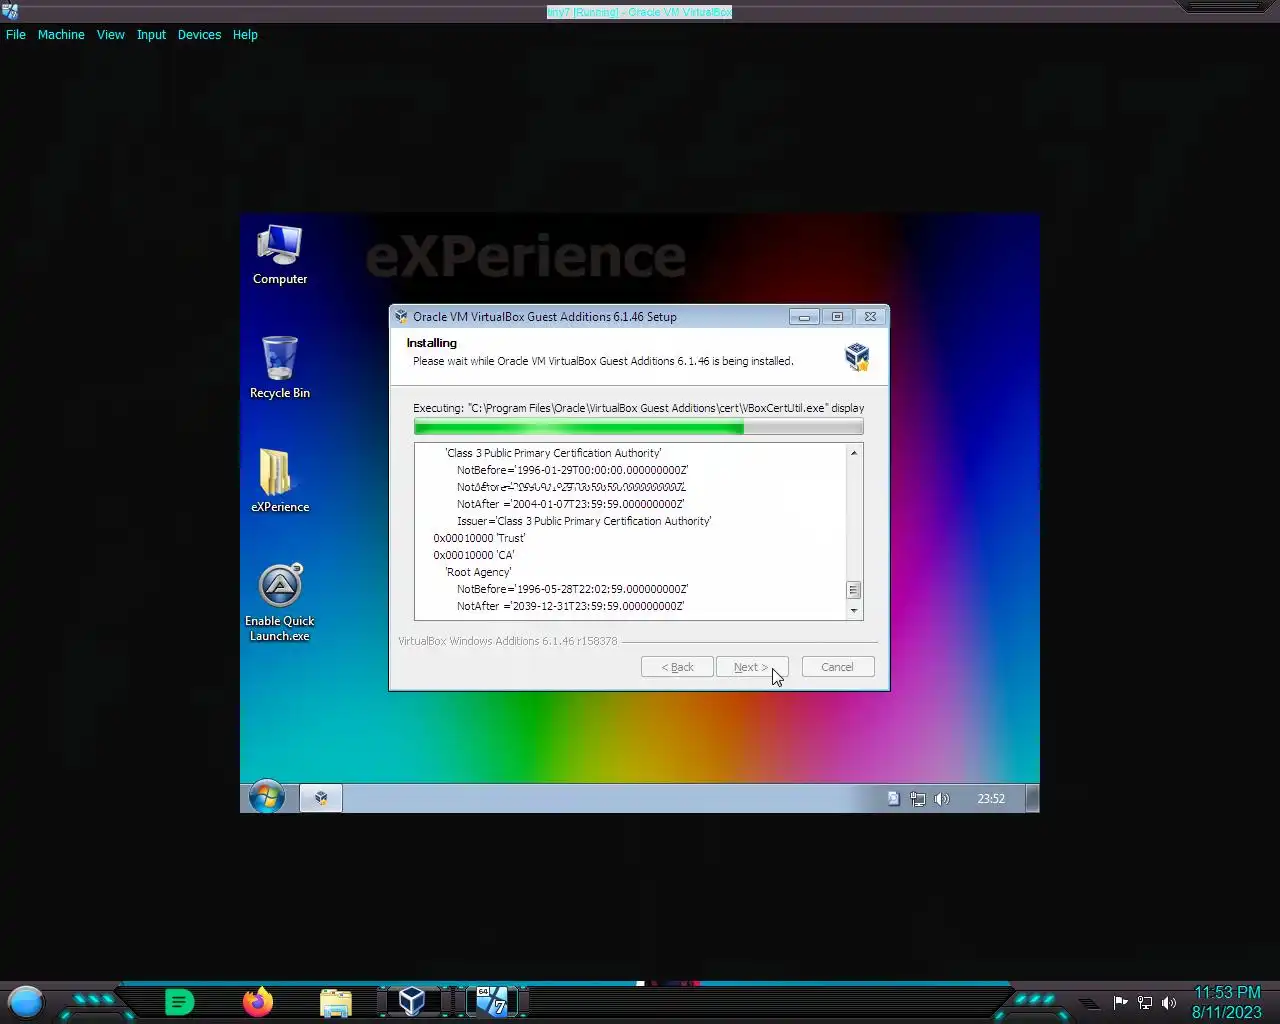The height and width of the screenshot is (1024, 1280).
Task: Click the guest tray volume speaker icon
Action: 941,798
